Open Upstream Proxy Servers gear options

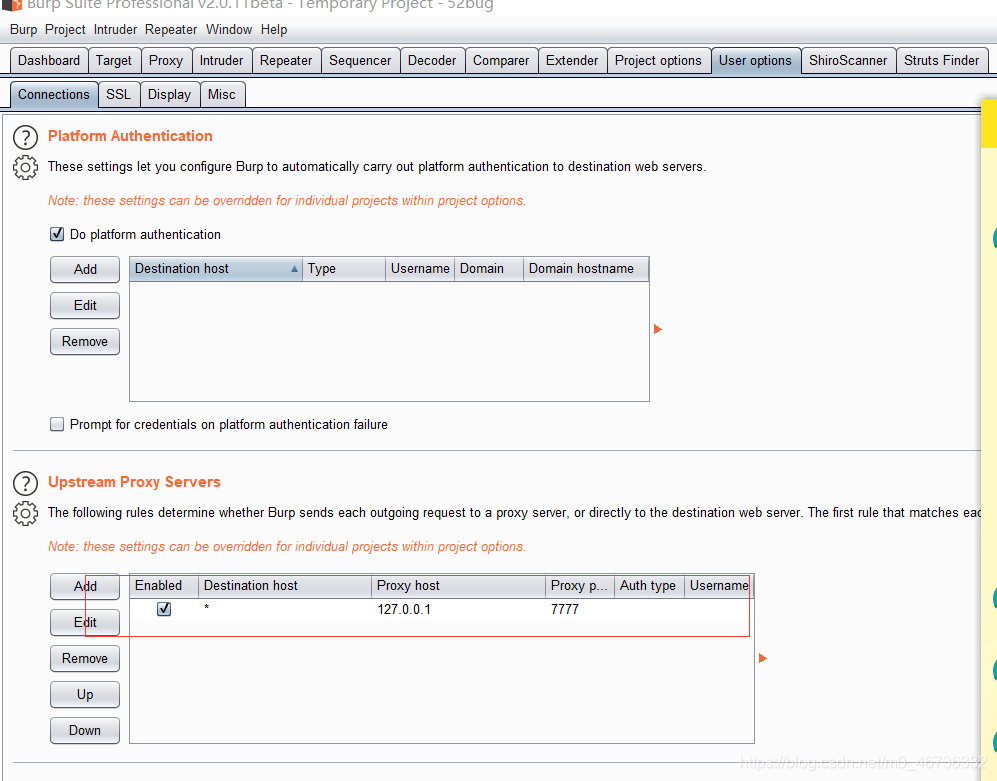[25, 513]
